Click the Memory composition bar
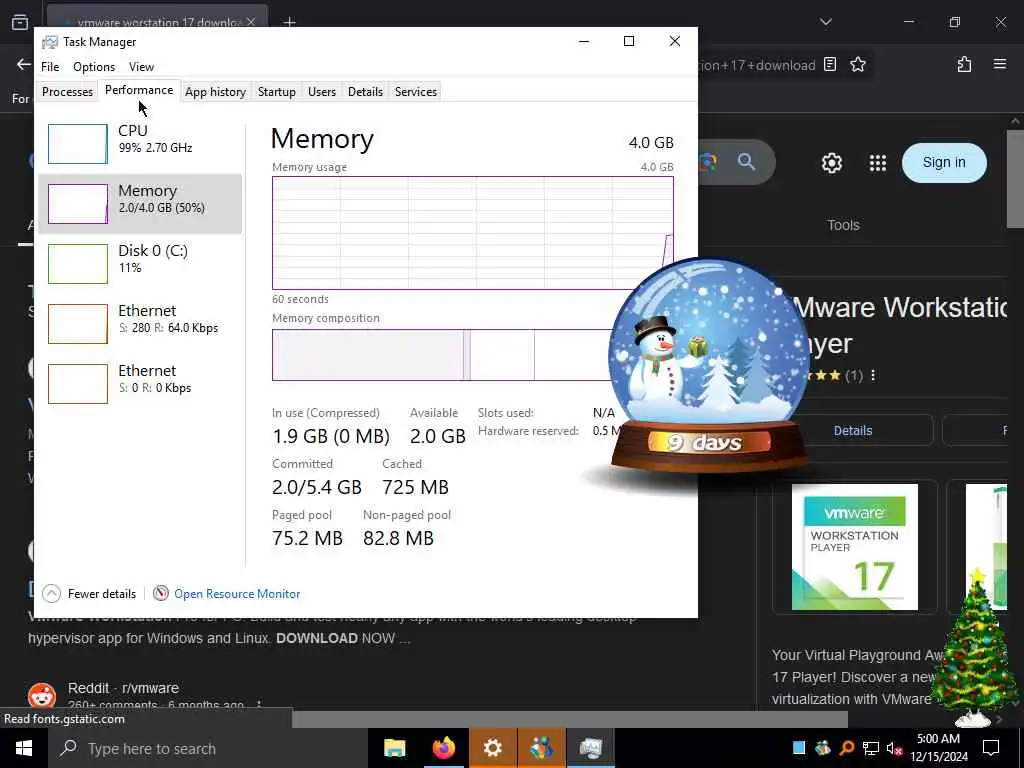Image resolution: width=1024 pixels, height=768 pixels. (441, 355)
